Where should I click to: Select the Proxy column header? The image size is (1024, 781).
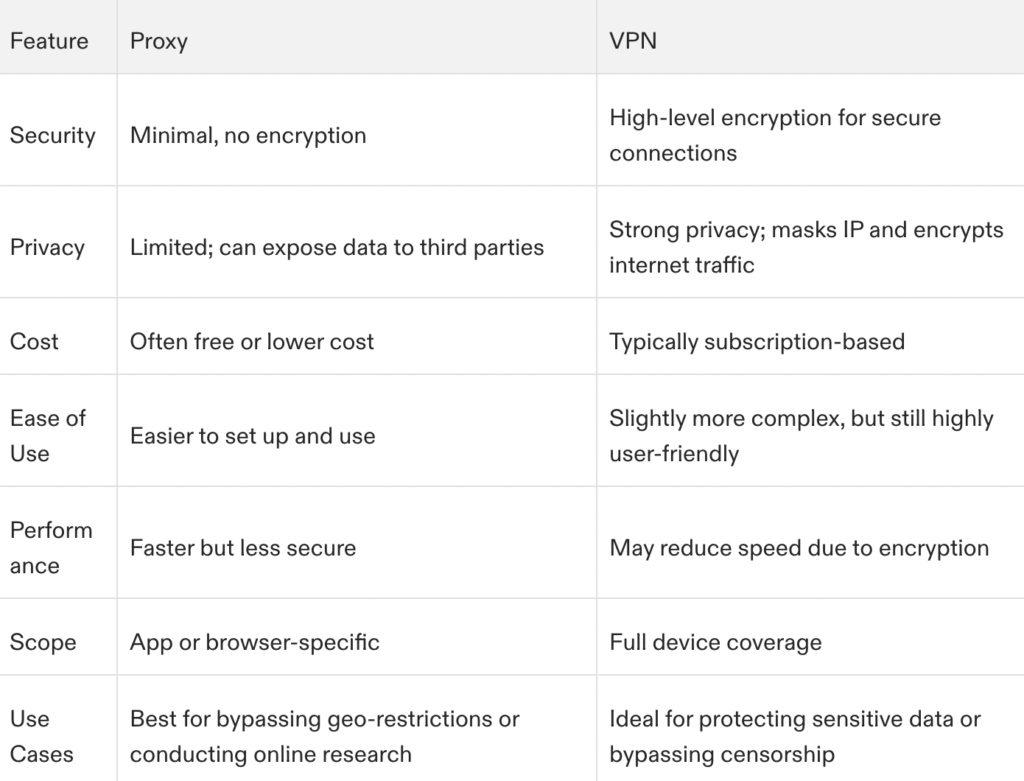(x=159, y=41)
